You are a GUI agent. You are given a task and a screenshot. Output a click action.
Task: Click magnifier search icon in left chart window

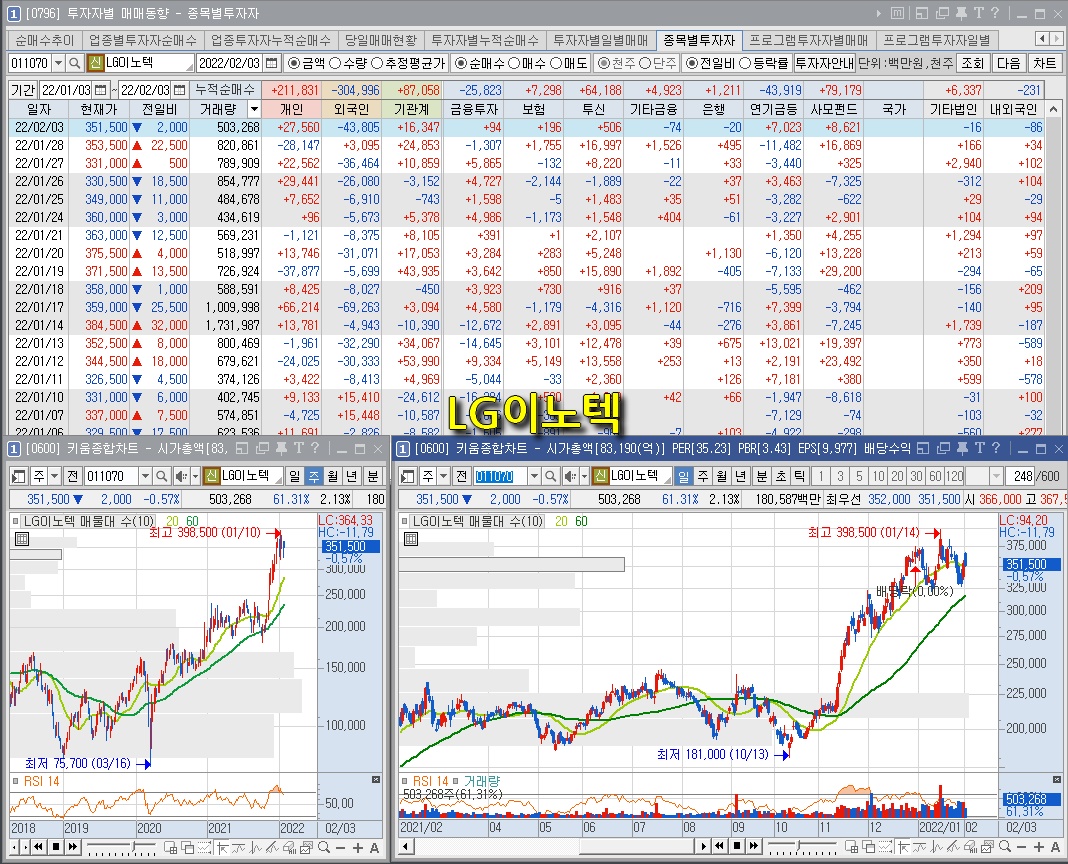tap(161, 476)
